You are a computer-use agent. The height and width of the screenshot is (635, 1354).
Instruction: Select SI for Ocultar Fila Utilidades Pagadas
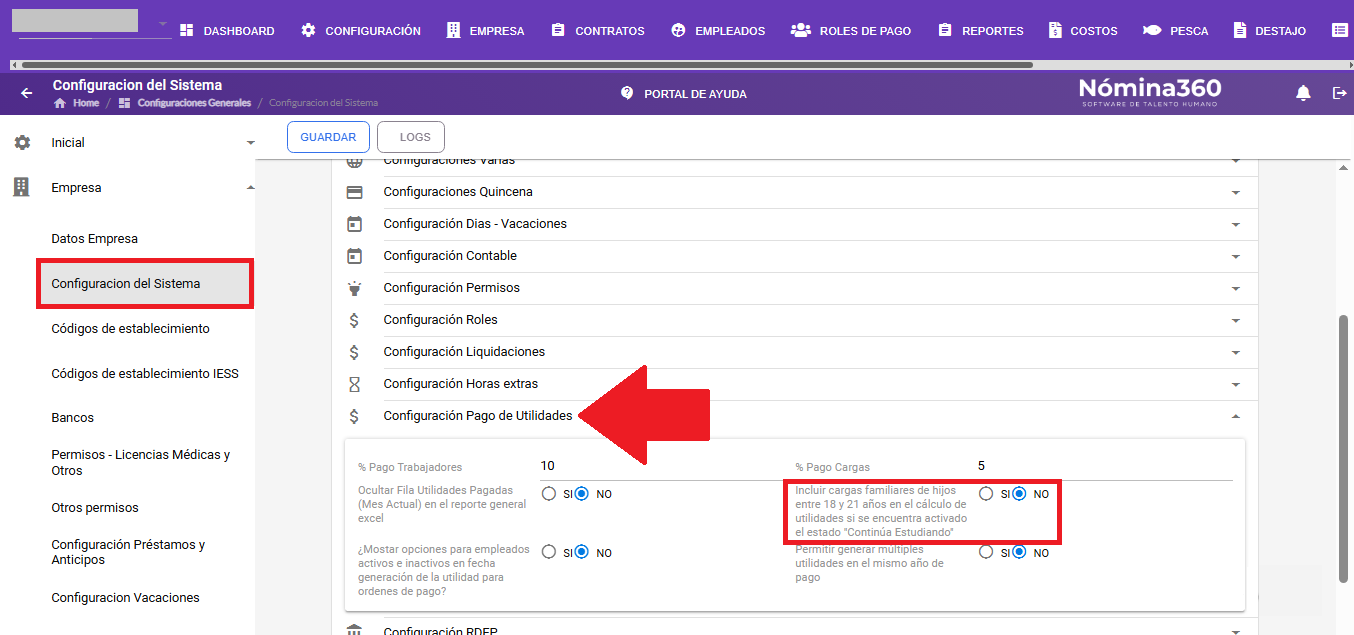[x=549, y=494]
